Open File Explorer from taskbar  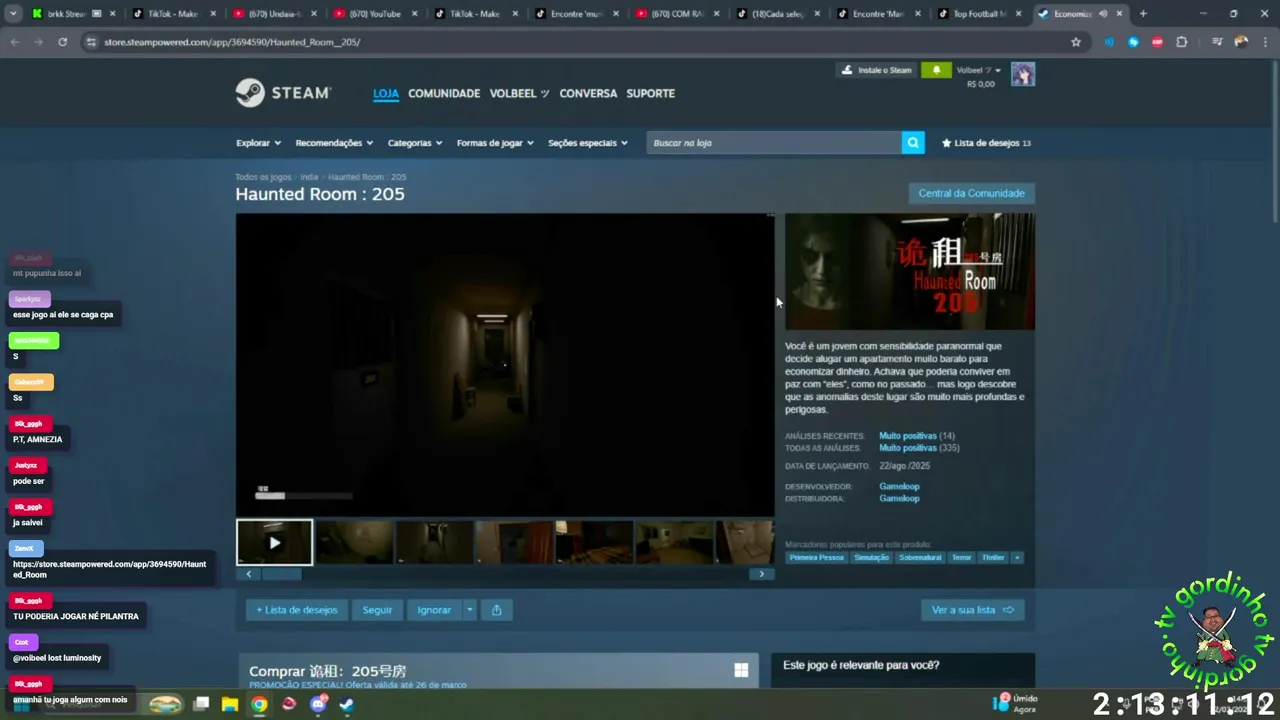229,704
